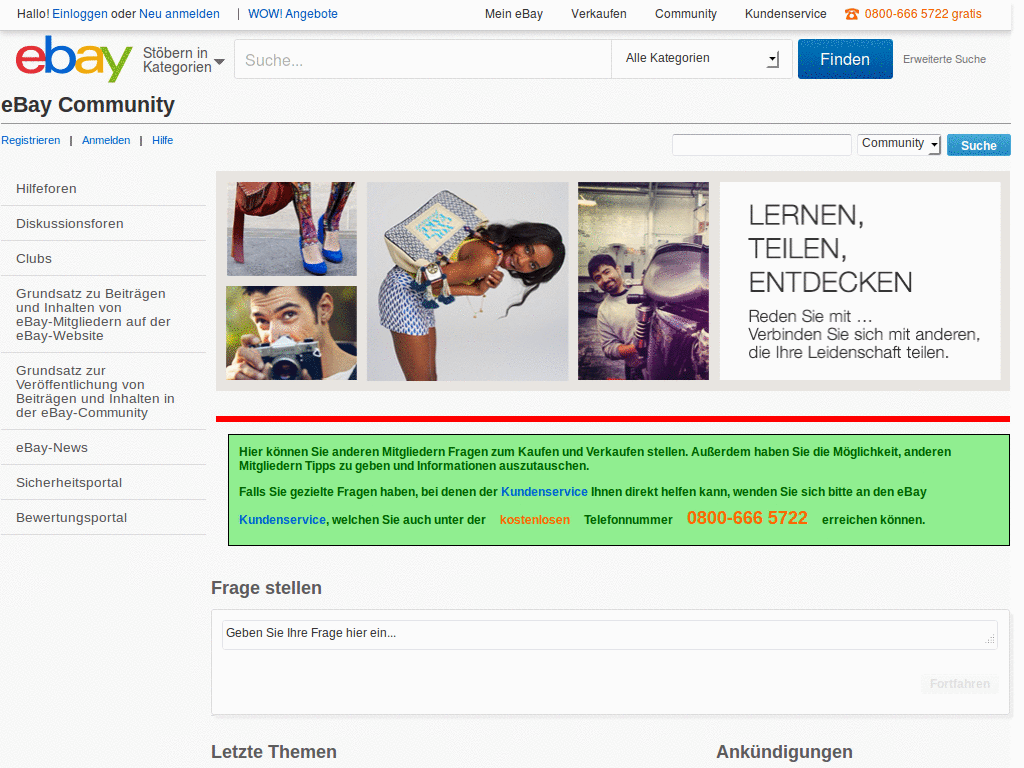Click the eBay Community page title
Viewport: 1024px width, 768px height.
(x=88, y=105)
